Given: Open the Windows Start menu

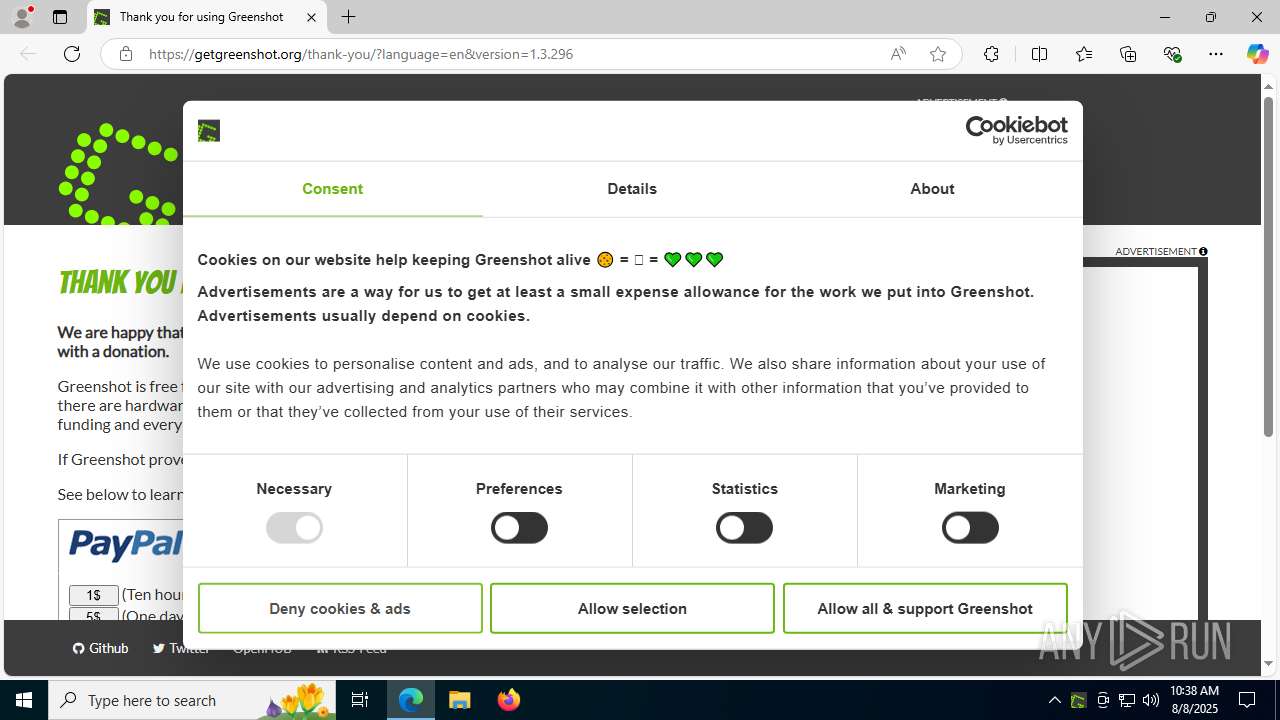Looking at the screenshot, I should pos(24,700).
